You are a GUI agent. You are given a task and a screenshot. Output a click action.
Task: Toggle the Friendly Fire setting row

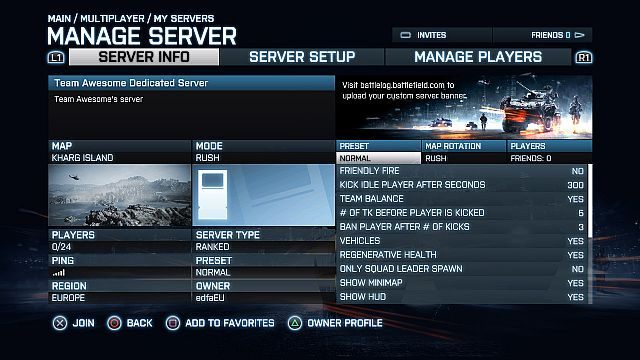[462, 171]
